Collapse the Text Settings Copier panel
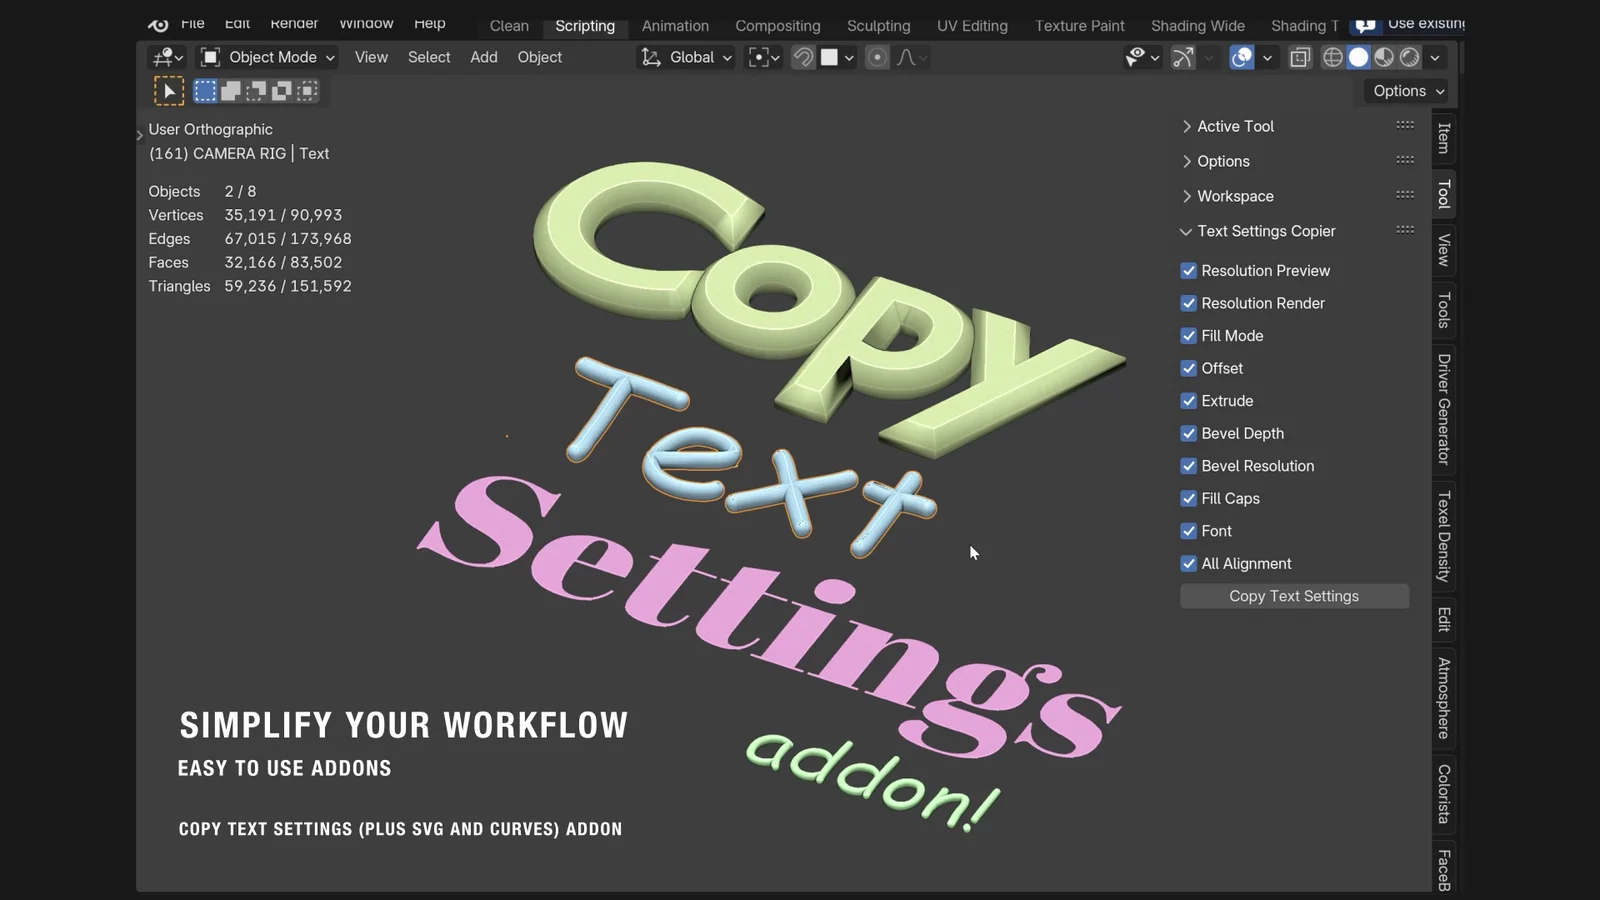 [x=1267, y=231]
